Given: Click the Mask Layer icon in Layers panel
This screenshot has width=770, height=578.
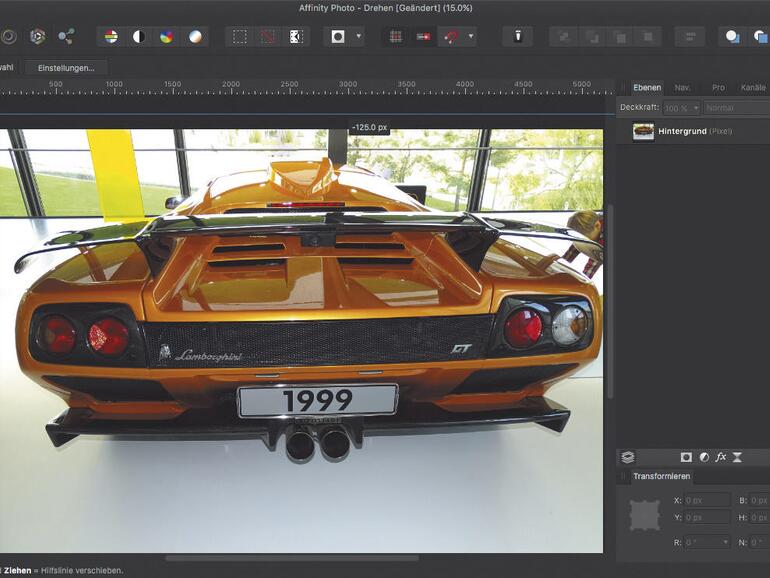Looking at the screenshot, I should [686, 457].
